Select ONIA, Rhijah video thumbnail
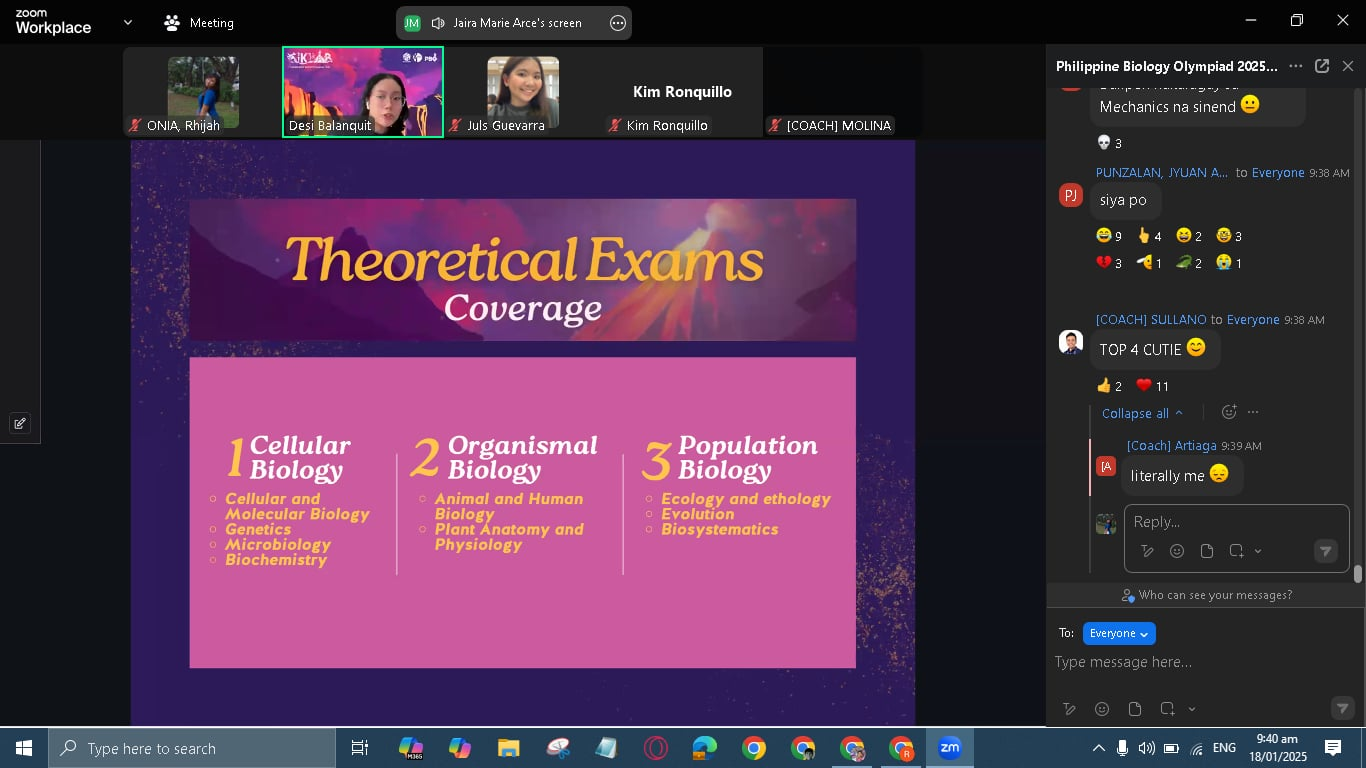Screen dimensions: 1366x768 [203, 90]
